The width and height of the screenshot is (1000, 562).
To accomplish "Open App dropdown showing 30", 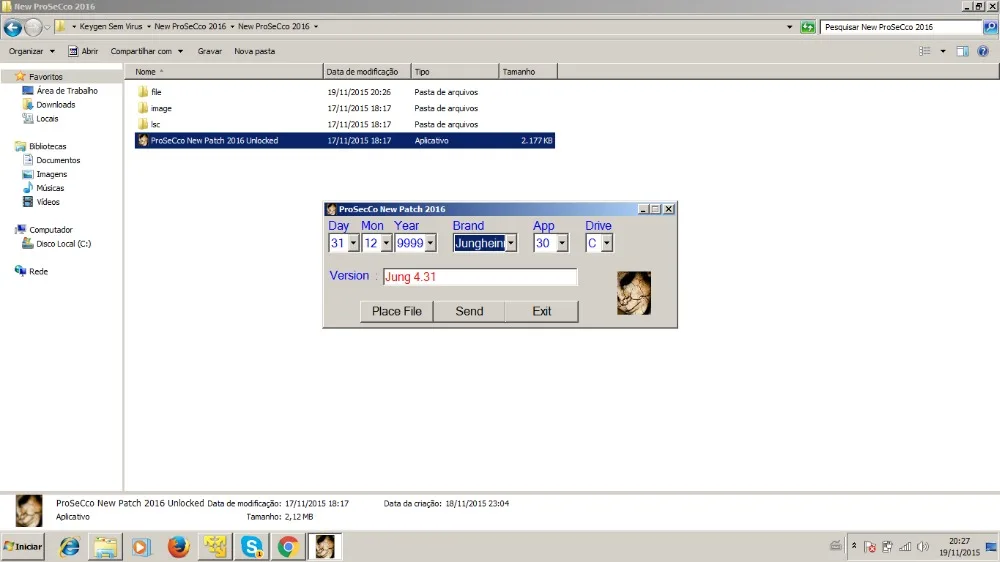I will click(x=562, y=243).
